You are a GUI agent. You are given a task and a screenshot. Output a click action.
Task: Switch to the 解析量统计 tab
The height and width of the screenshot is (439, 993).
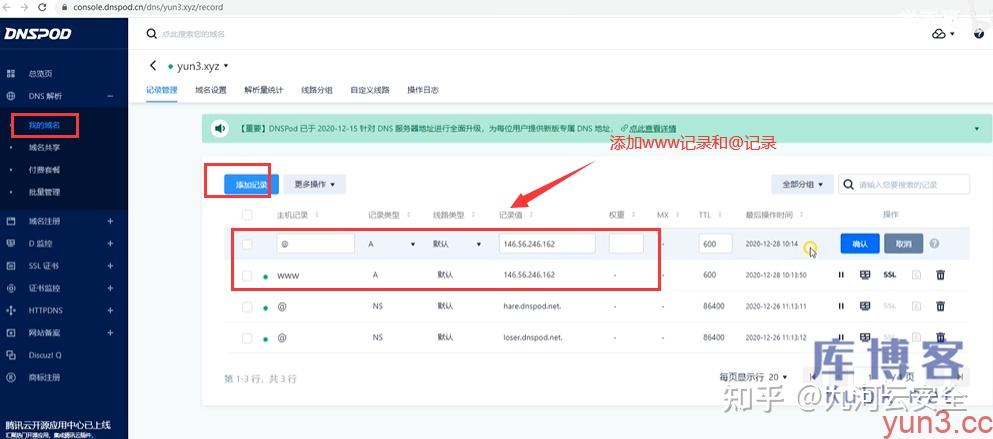click(x=263, y=90)
